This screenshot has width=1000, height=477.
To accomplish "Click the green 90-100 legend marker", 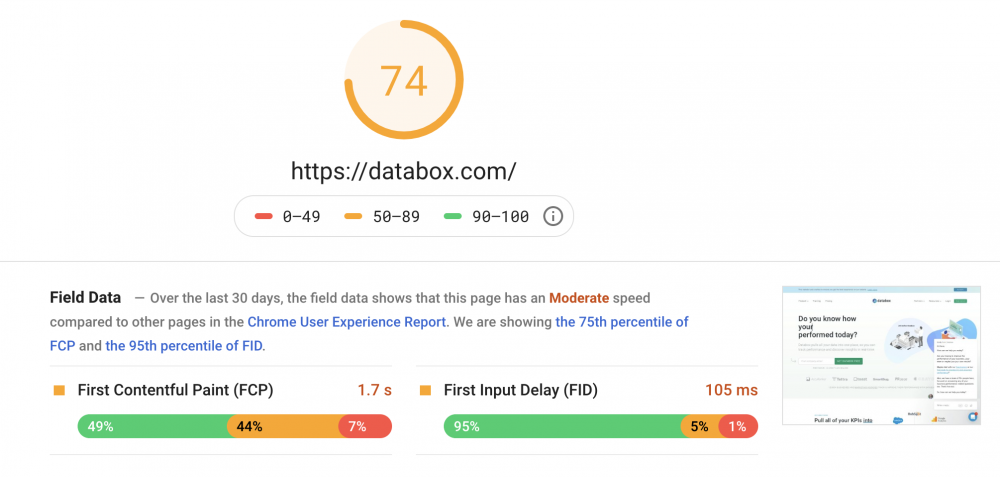I will pos(452,216).
